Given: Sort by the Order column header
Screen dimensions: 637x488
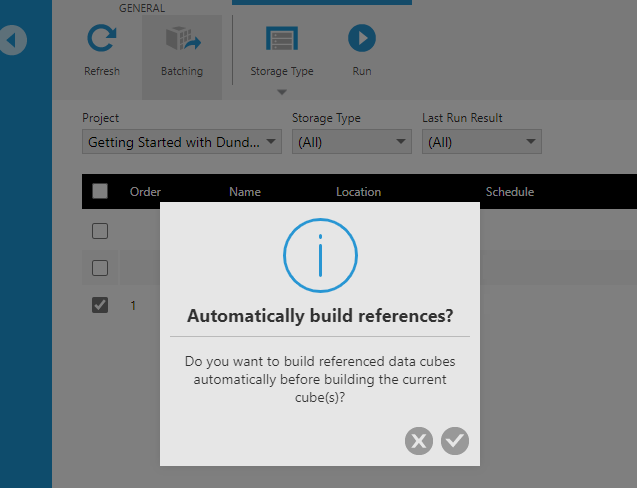Looking at the screenshot, I should pyautogui.click(x=145, y=192).
